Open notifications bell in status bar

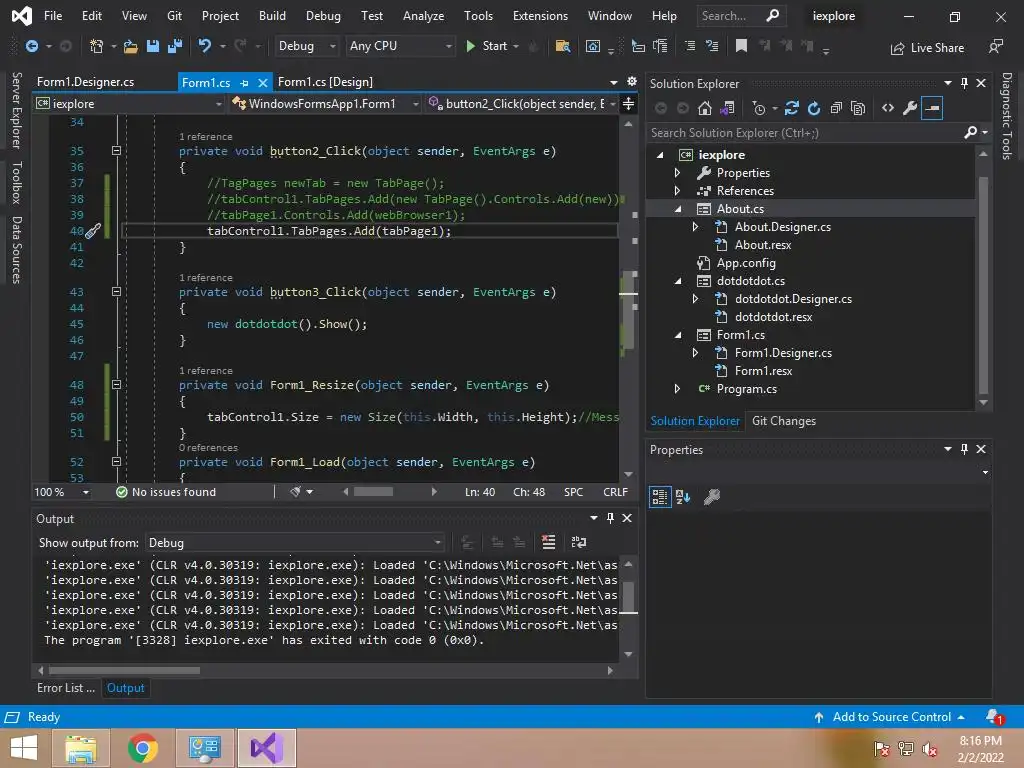(x=994, y=717)
